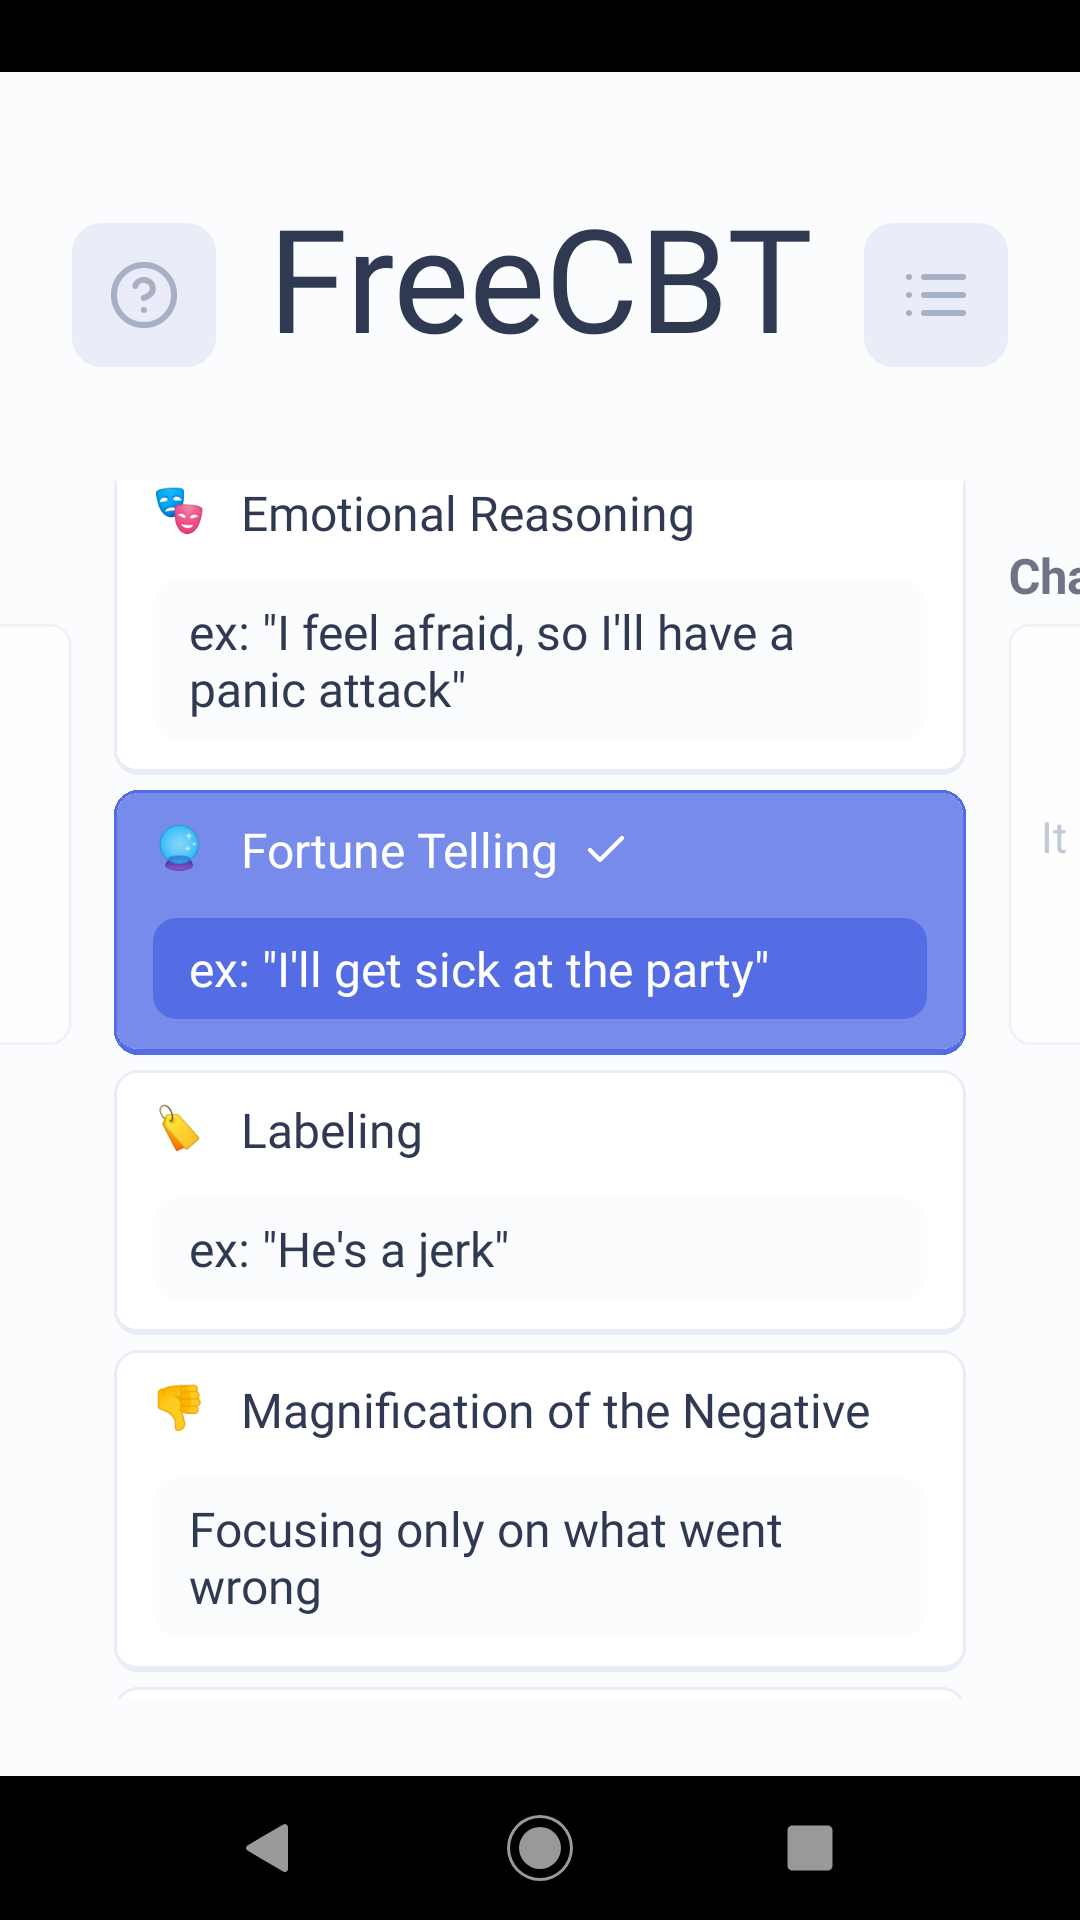Screen dimensions: 1080x1920
Task: Open the help question mark button
Action: click(x=144, y=295)
